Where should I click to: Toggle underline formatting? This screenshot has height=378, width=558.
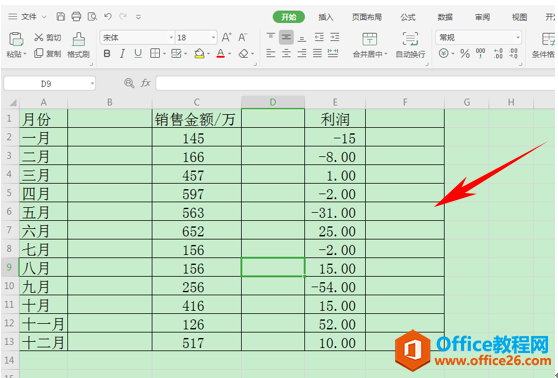coord(138,54)
